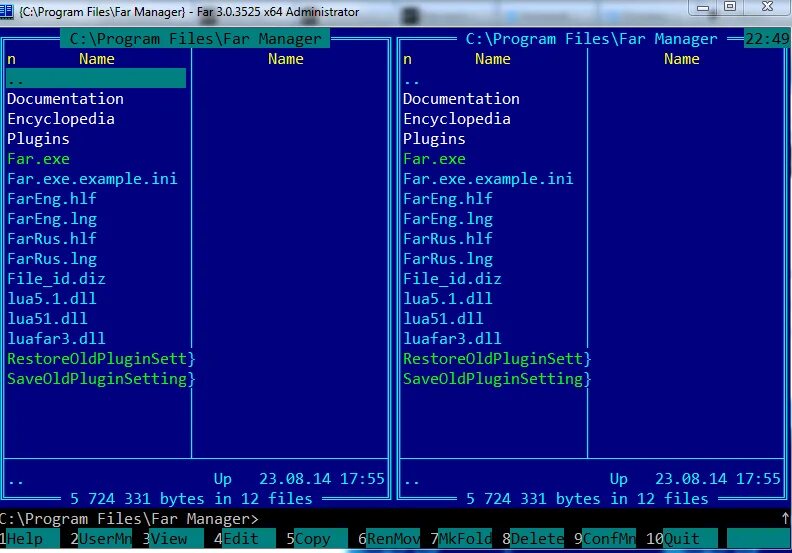The height and width of the screenshot is (553, 792).
Task: Maximize the Far Manager window
Action: (730, 7)
